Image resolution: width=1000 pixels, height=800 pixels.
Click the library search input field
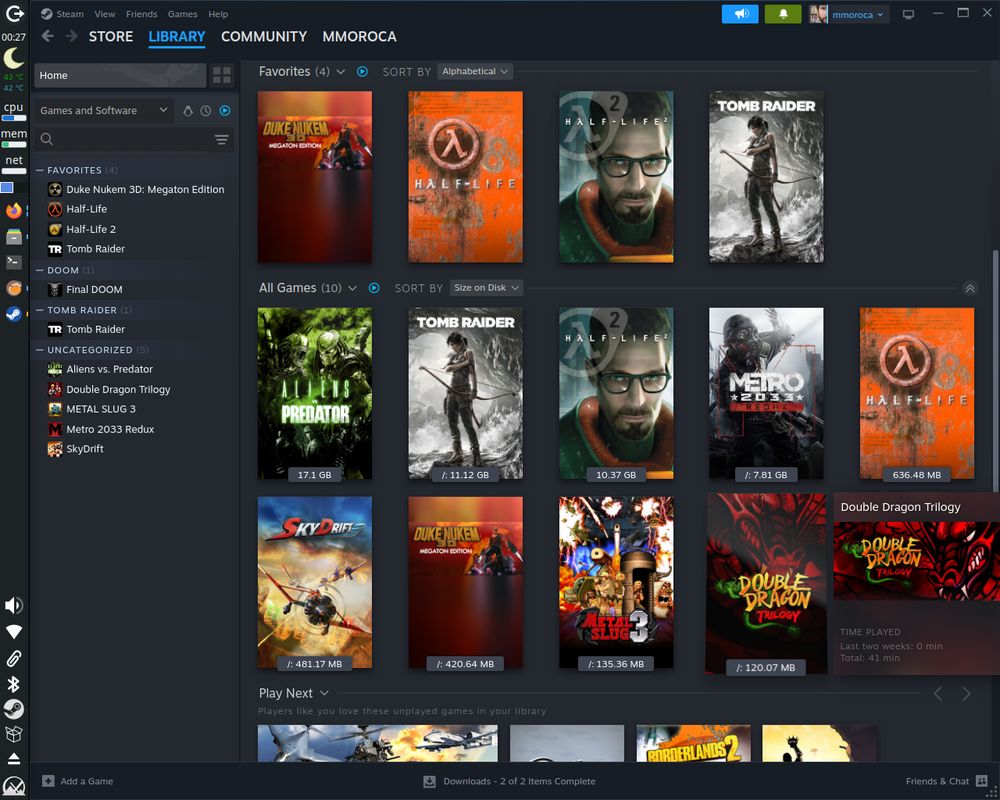[134, 139]
